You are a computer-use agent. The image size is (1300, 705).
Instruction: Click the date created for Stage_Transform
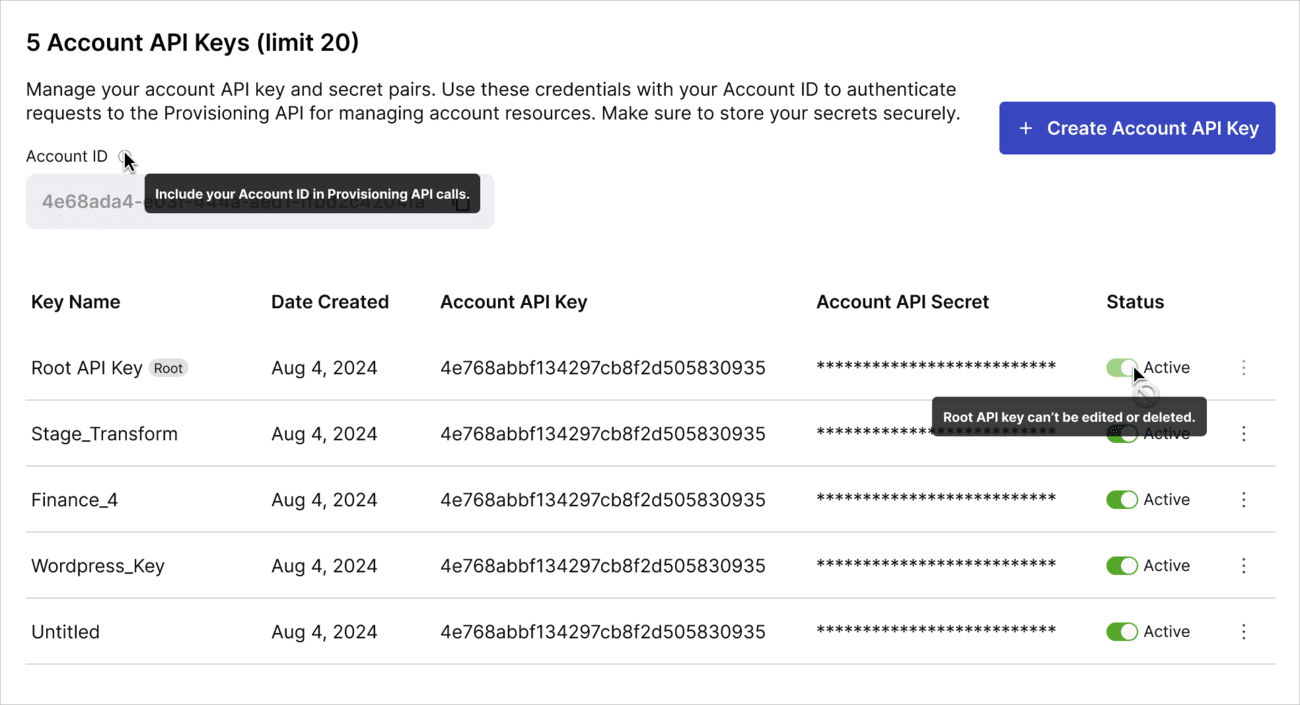[324, 434]
